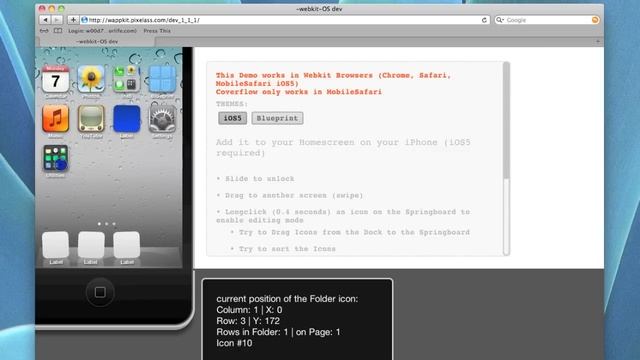640x360 pixels.
Task: Reload the page with refresh icon
Action: click(x=484, y=20)
